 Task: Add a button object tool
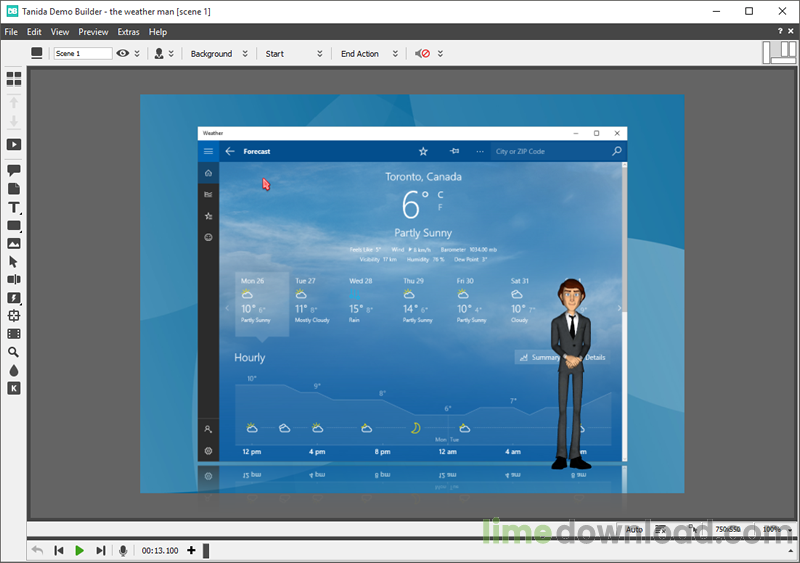[x=14, y=279]
